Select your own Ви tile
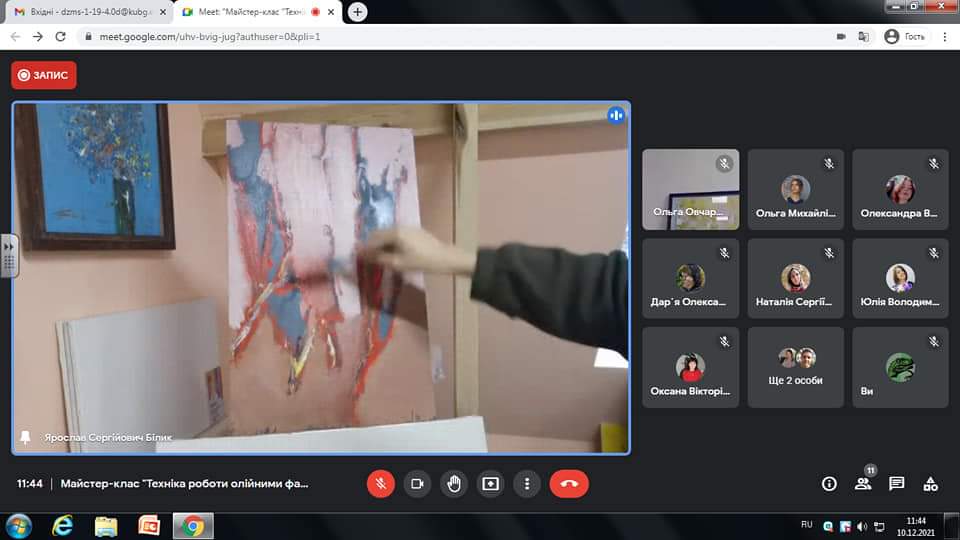Image resolution: width=960 pixels, height=540 pixels. pos(900,367)
